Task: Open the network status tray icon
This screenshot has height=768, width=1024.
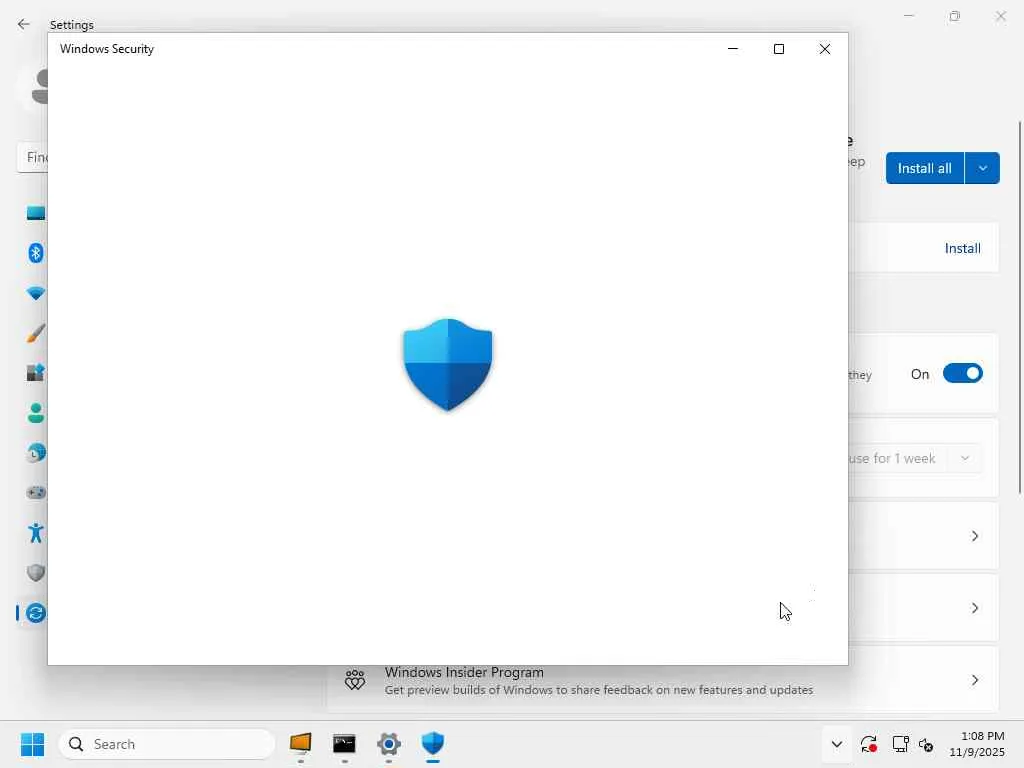Action: [x=901, y=744]
